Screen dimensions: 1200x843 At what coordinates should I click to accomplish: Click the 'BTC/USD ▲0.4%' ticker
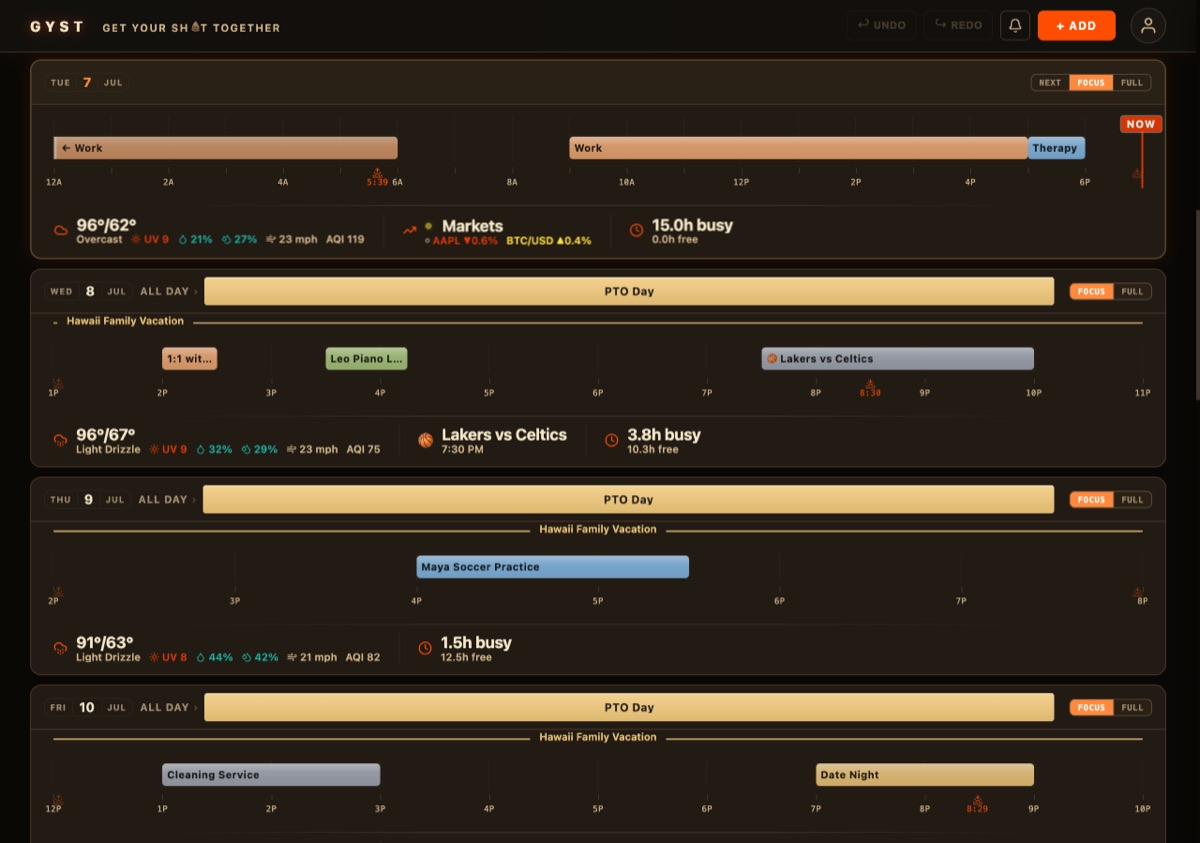(x=549, y=241)
